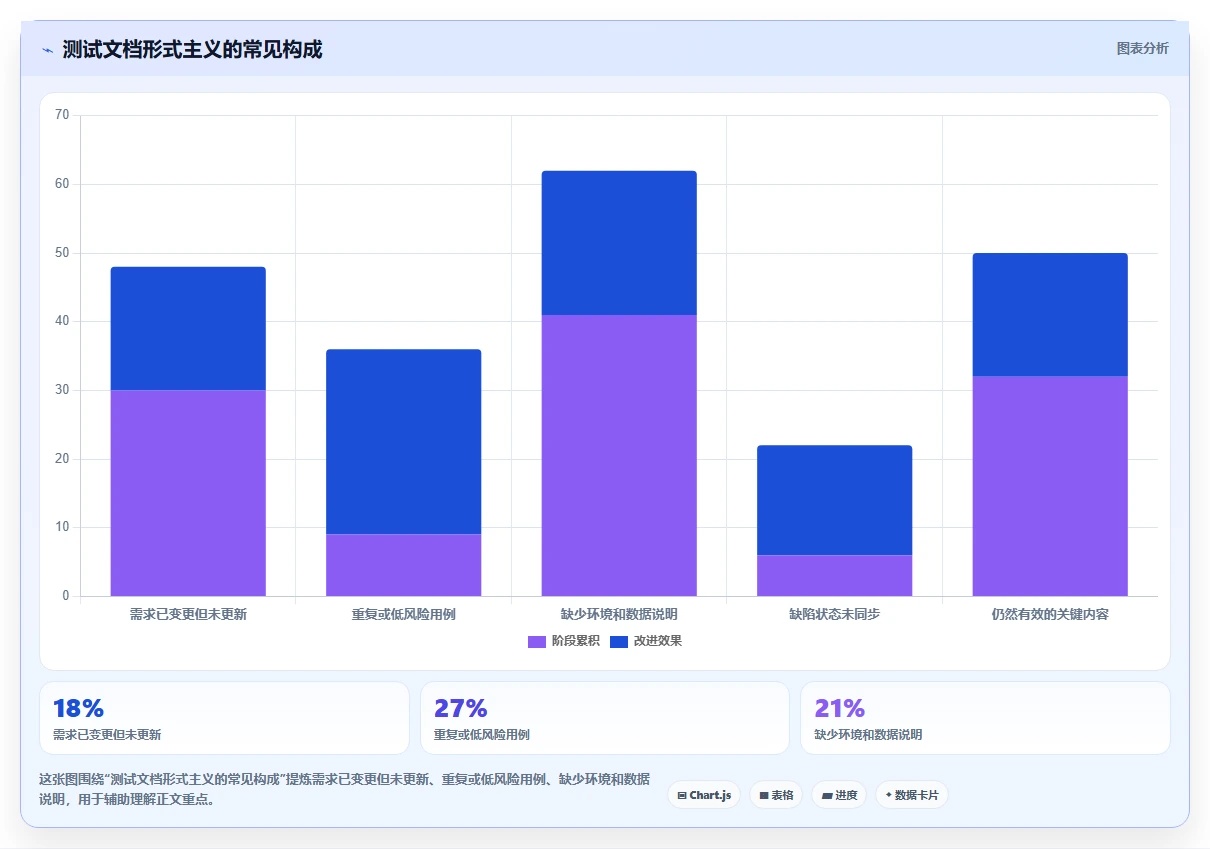Click 重复或低风险用例 caption under 27%
This screenshot has height=849, width=1210.
(482, 735)
